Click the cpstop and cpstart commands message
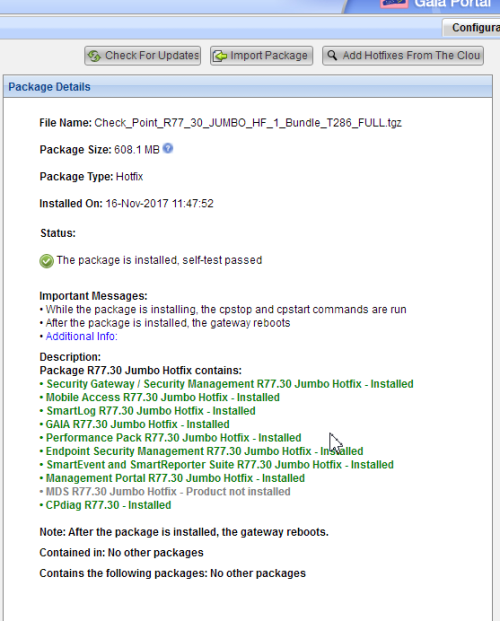The image size is (500, 621). [x=226, y=309]
